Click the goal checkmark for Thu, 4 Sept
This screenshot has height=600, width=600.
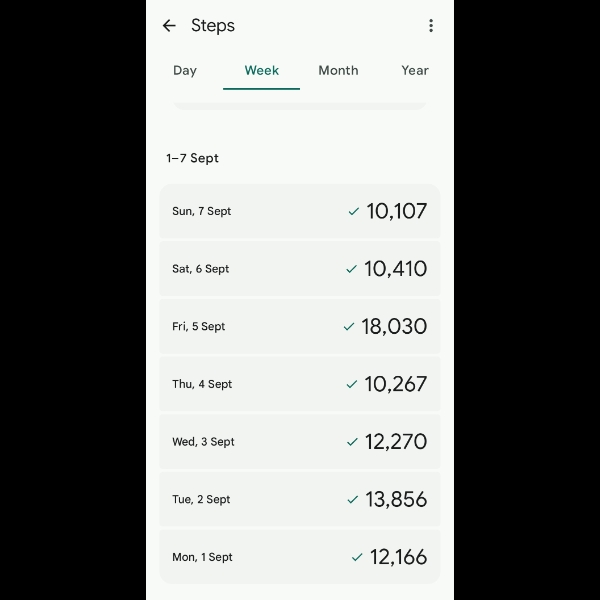(x=351, y=384)
